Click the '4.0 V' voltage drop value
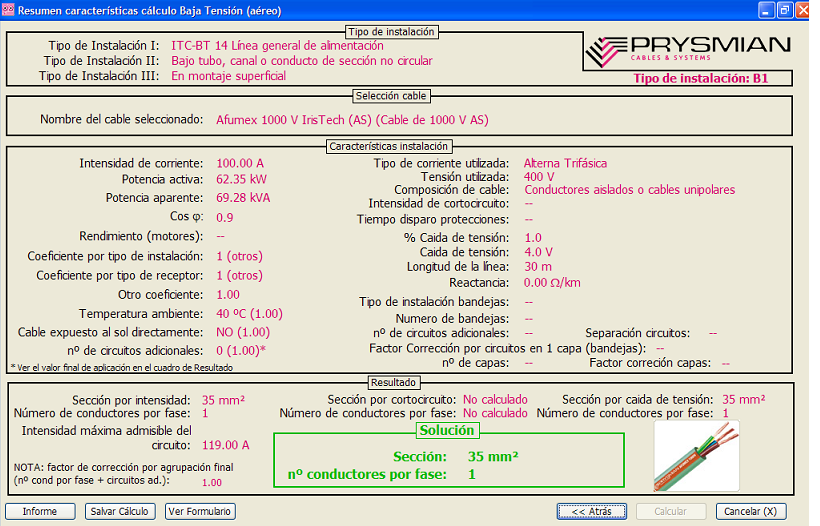Viewport: 820px width, 526px height. (539, 252)
